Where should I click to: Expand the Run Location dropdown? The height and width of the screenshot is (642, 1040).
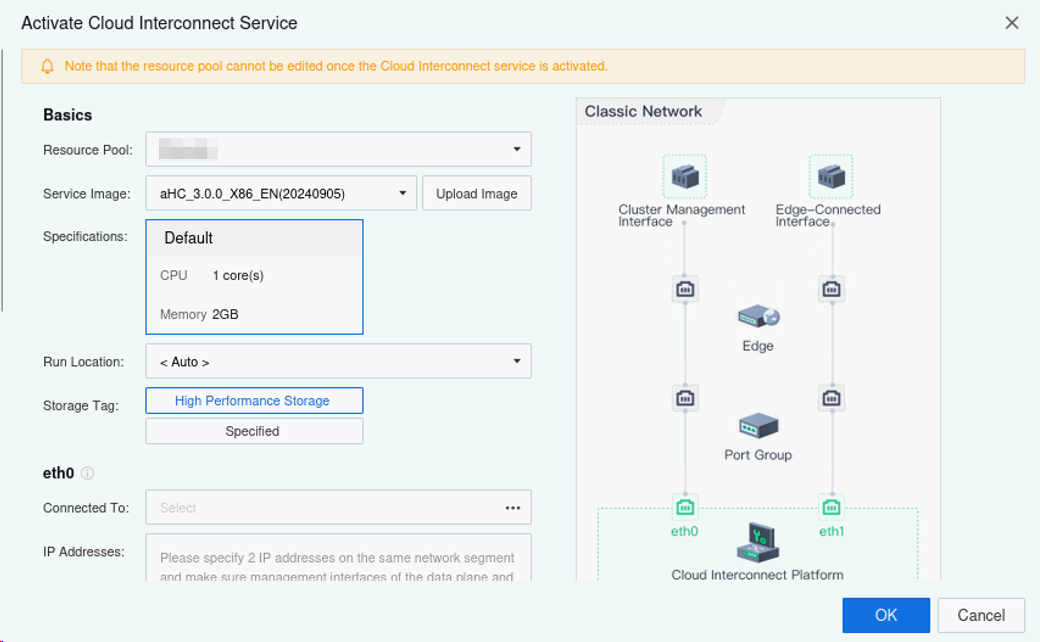point(338,360)
